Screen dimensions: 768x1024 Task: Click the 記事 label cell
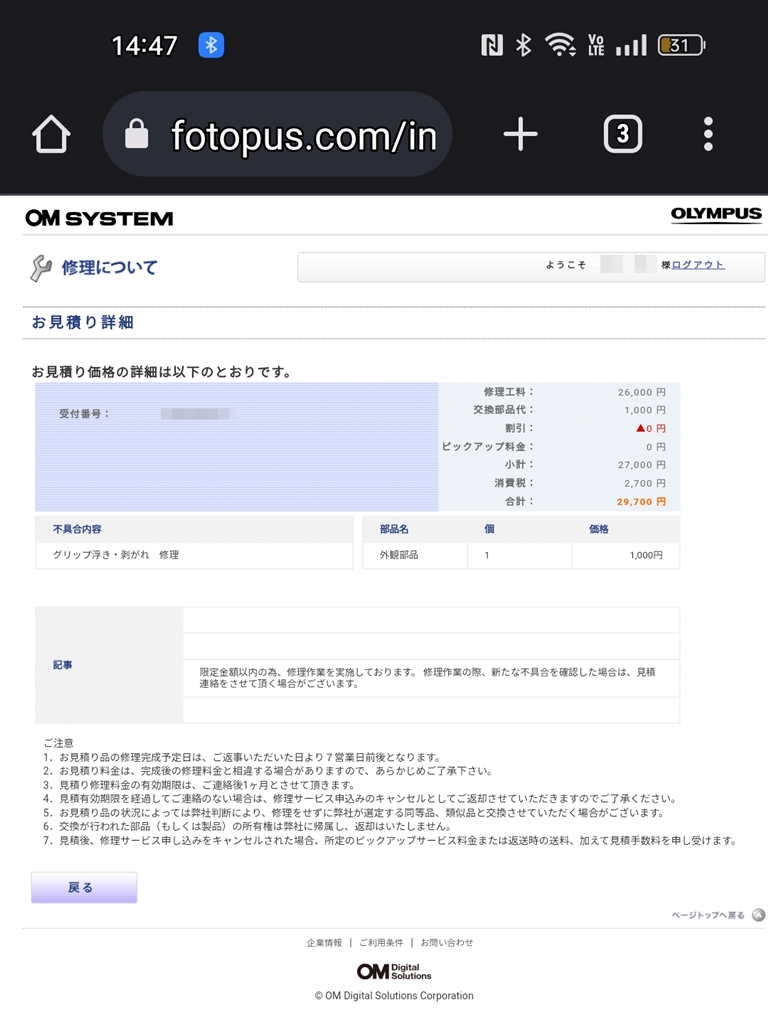pos(109,665)
